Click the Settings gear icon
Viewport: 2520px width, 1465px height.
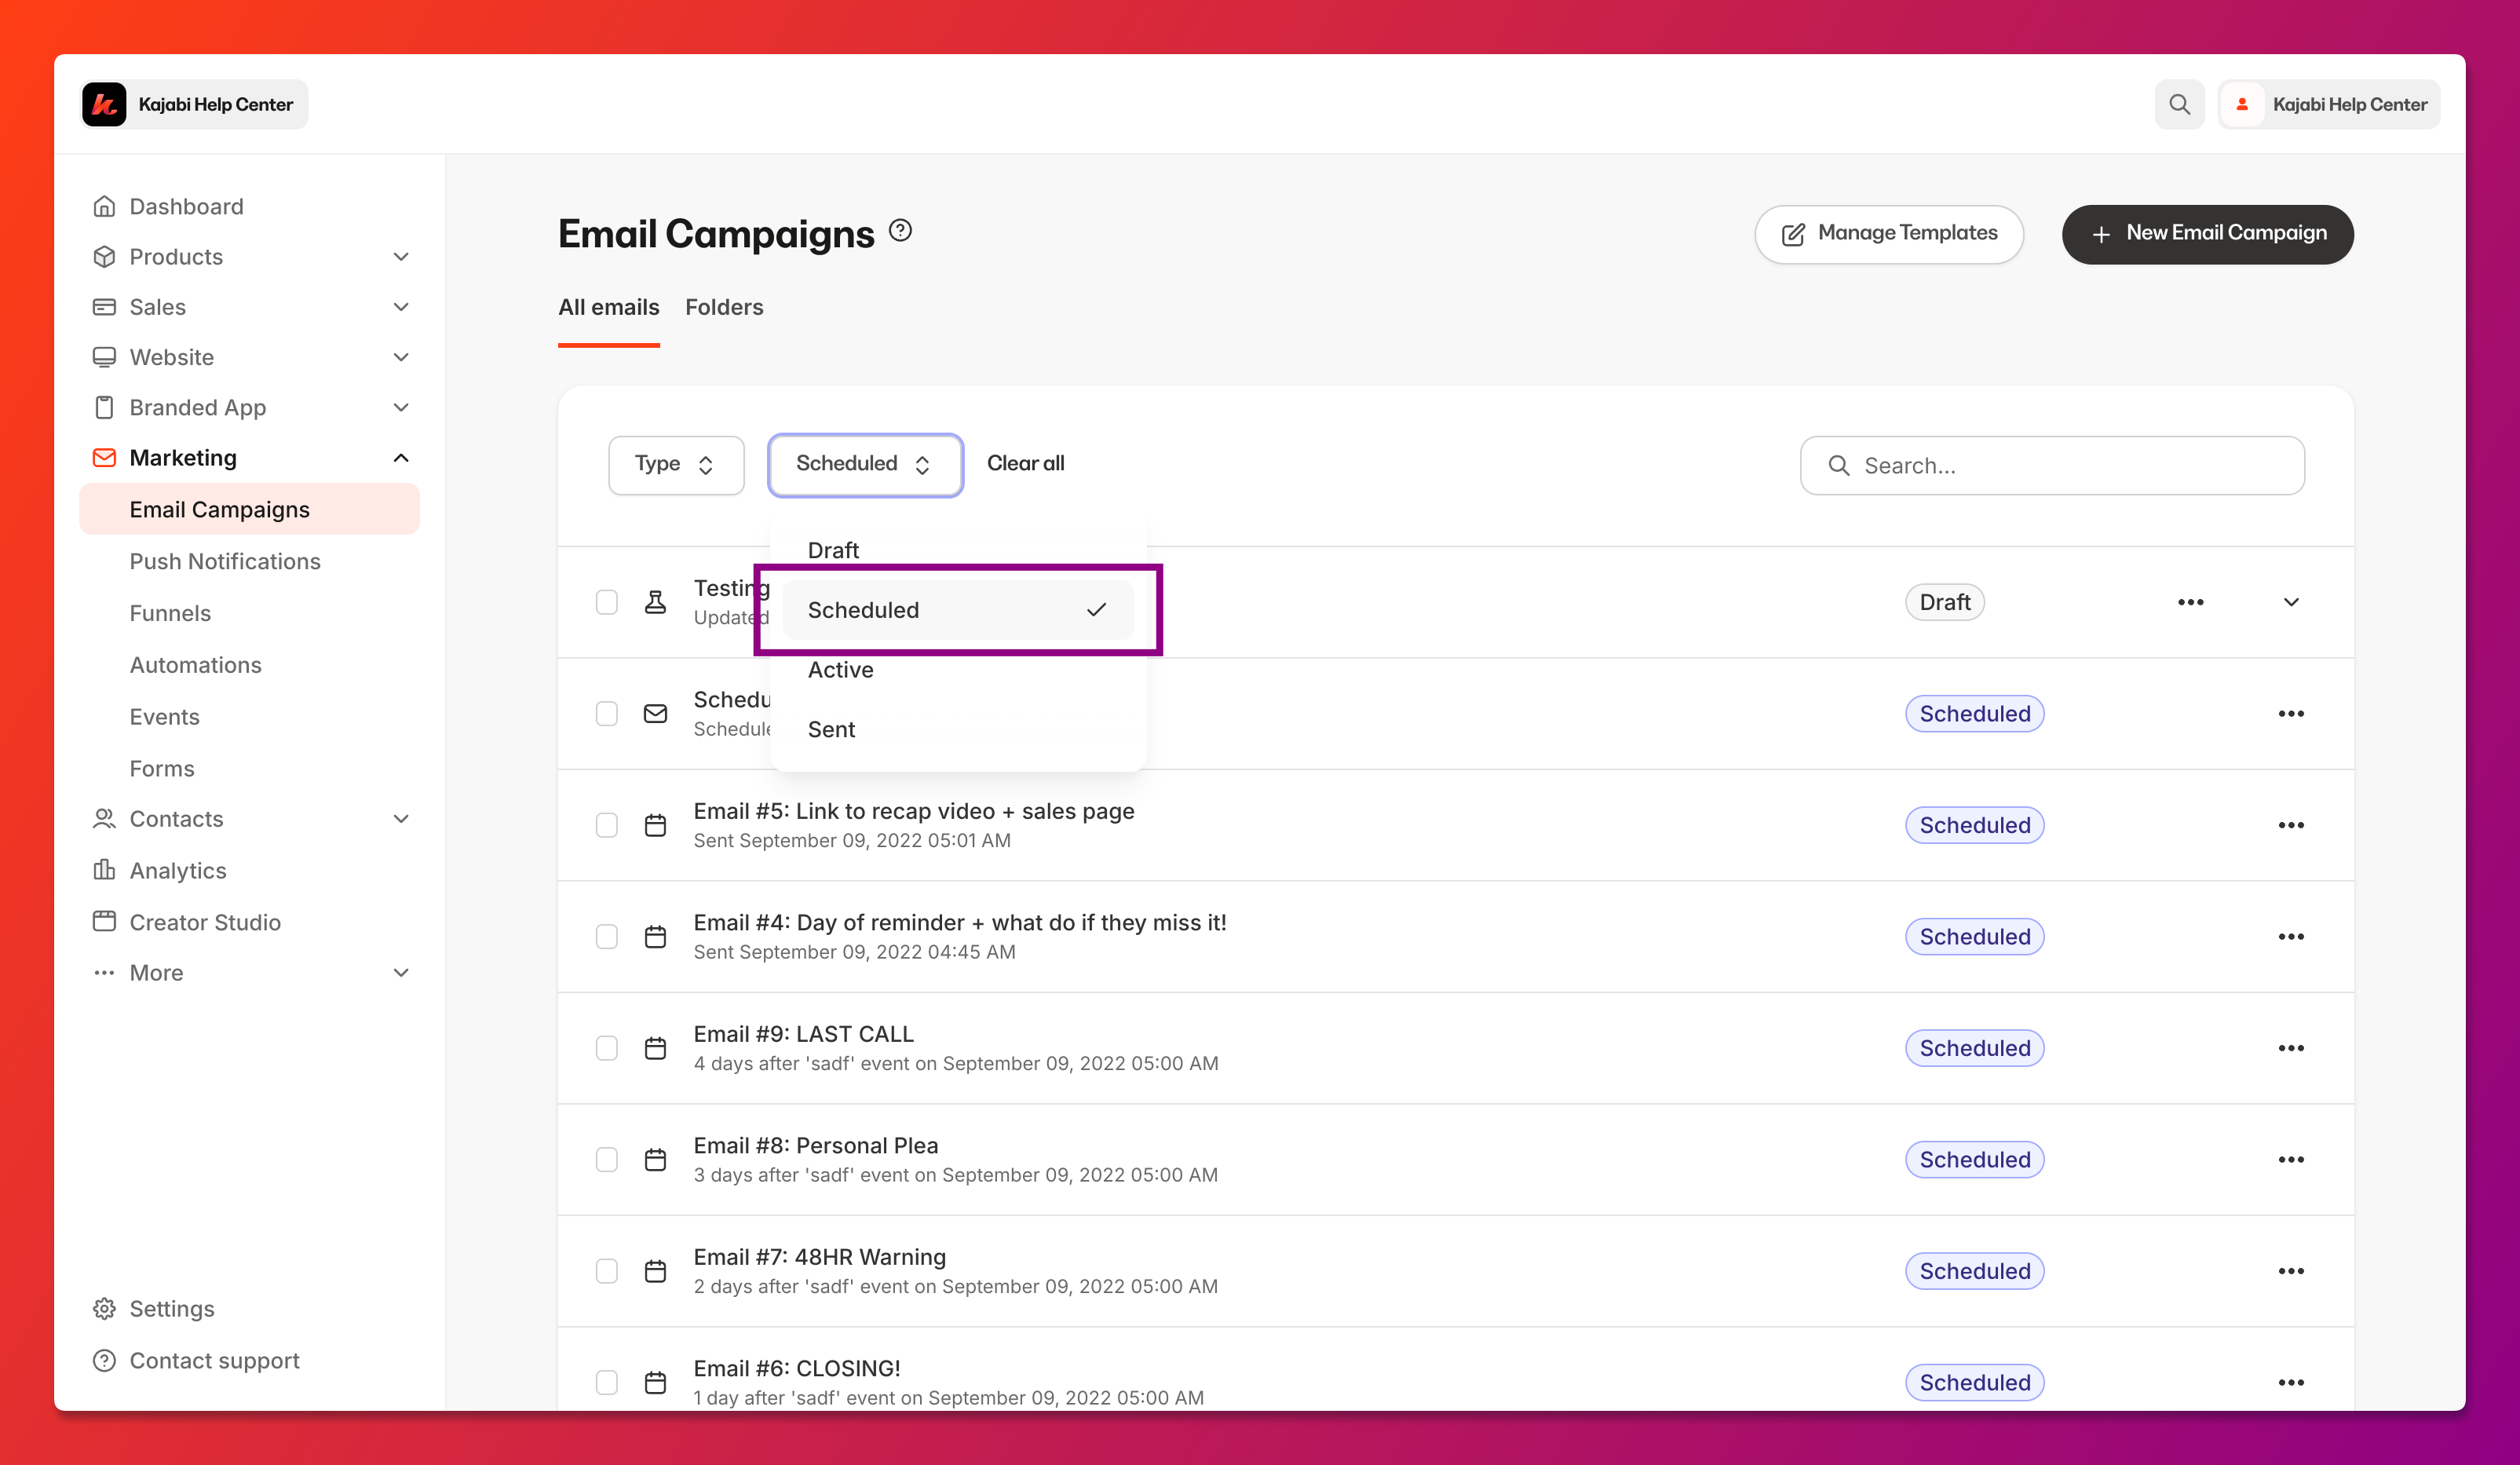[x=104, y=1308]
